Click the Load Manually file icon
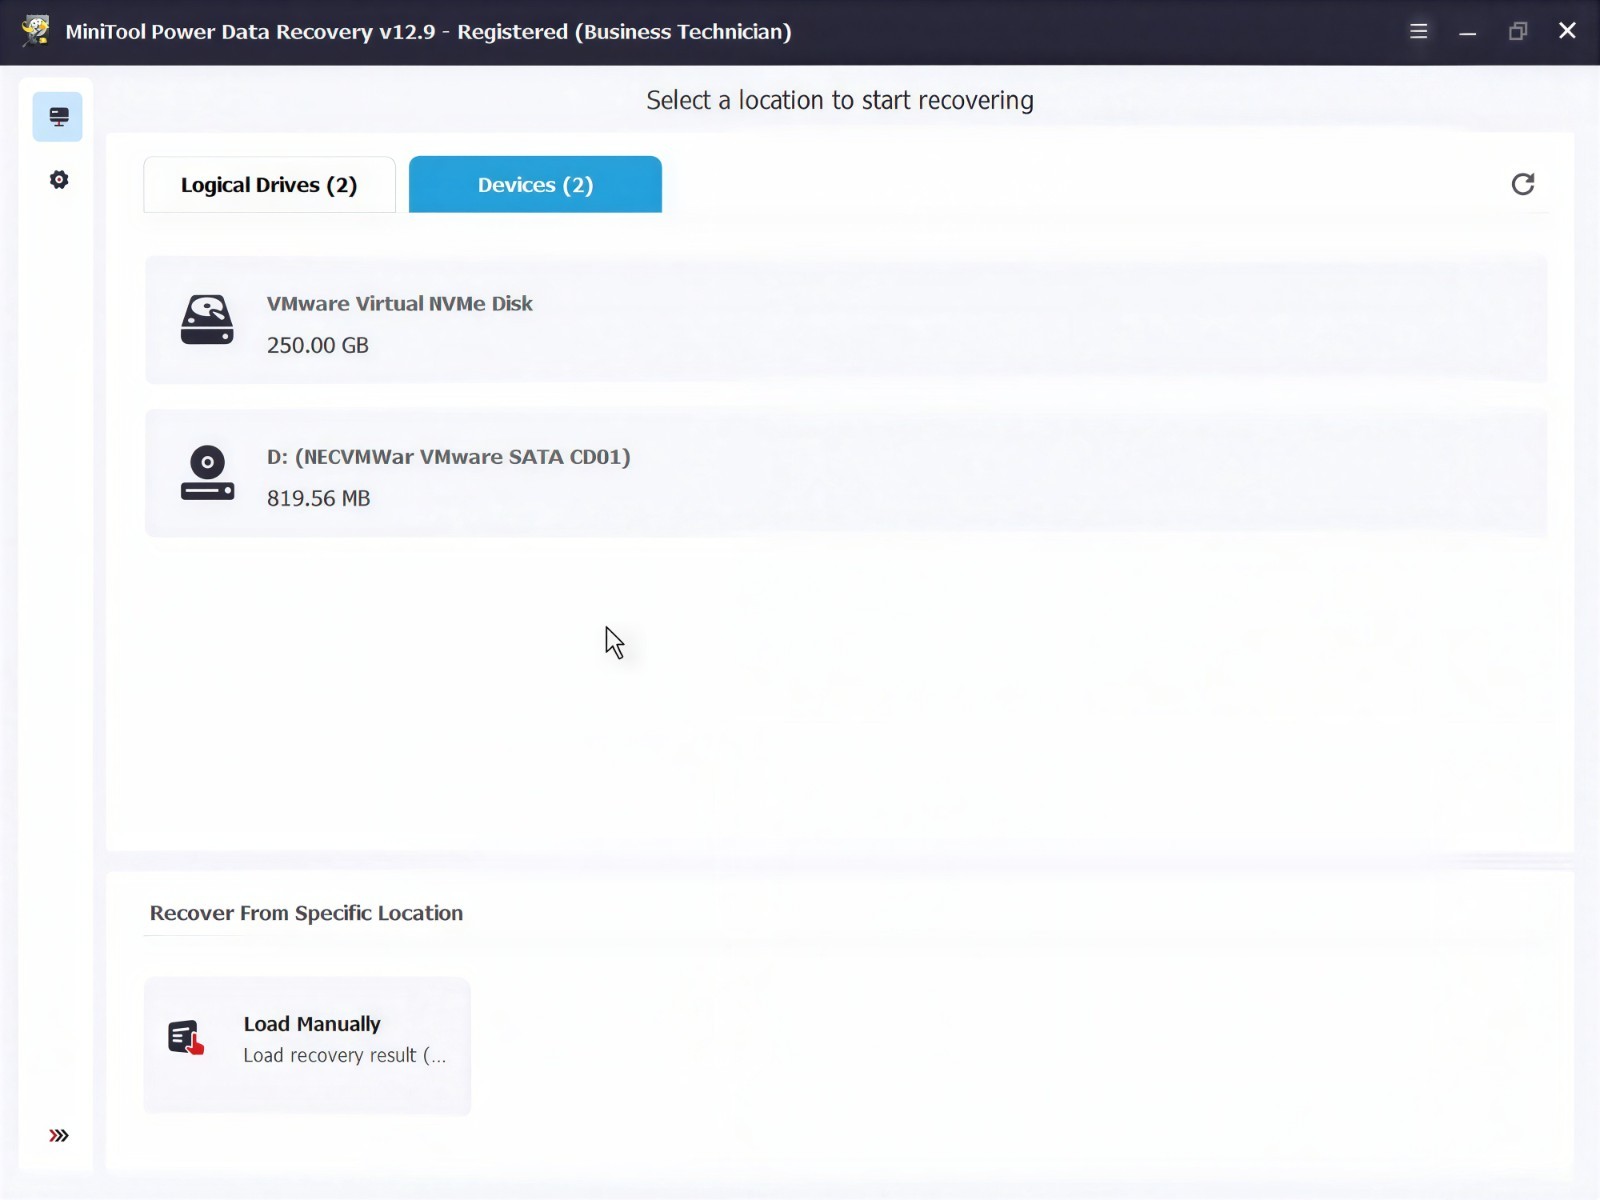The image size is (1600, 1200). 186,1038
